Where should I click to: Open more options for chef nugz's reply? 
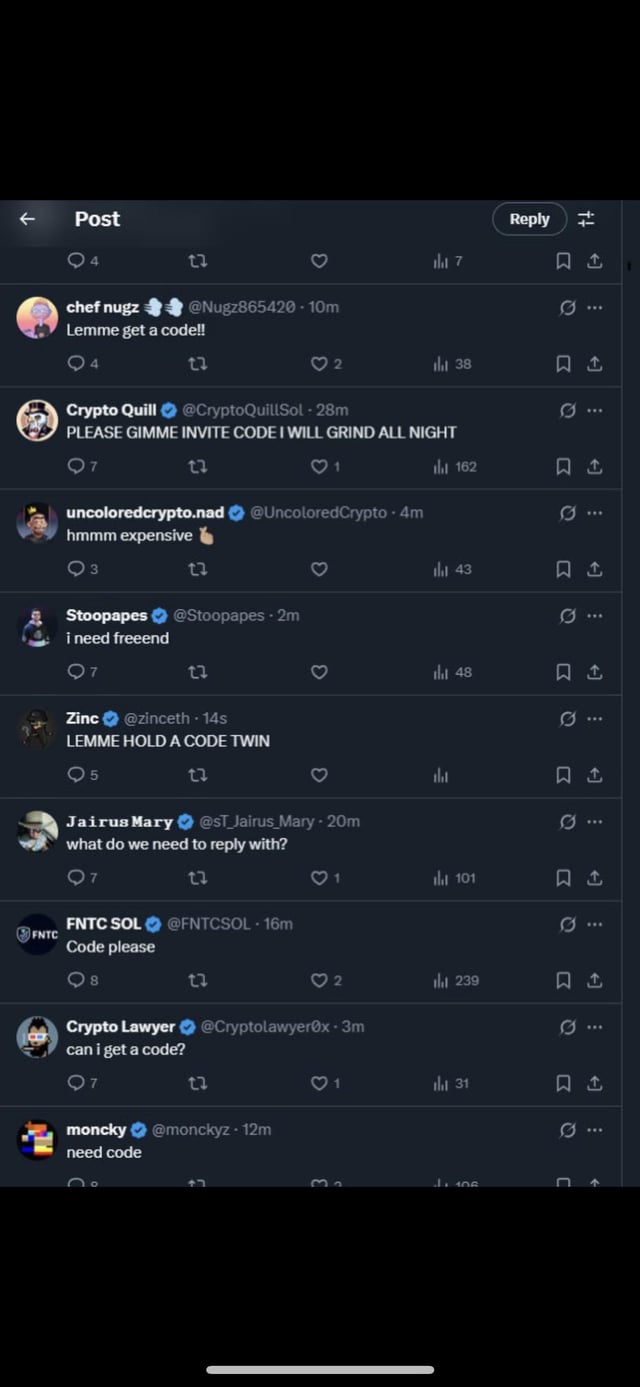[595, 307]
